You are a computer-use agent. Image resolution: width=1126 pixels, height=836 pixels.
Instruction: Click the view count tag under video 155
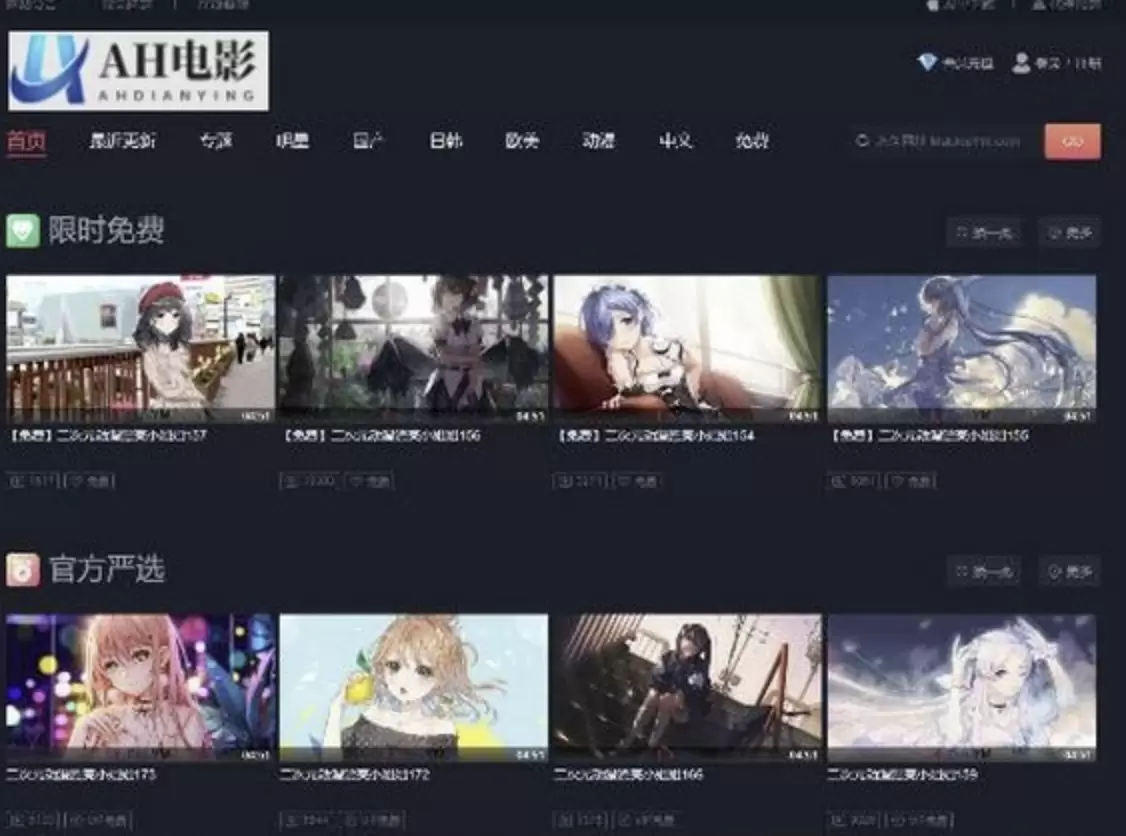[x=854, y=480]
